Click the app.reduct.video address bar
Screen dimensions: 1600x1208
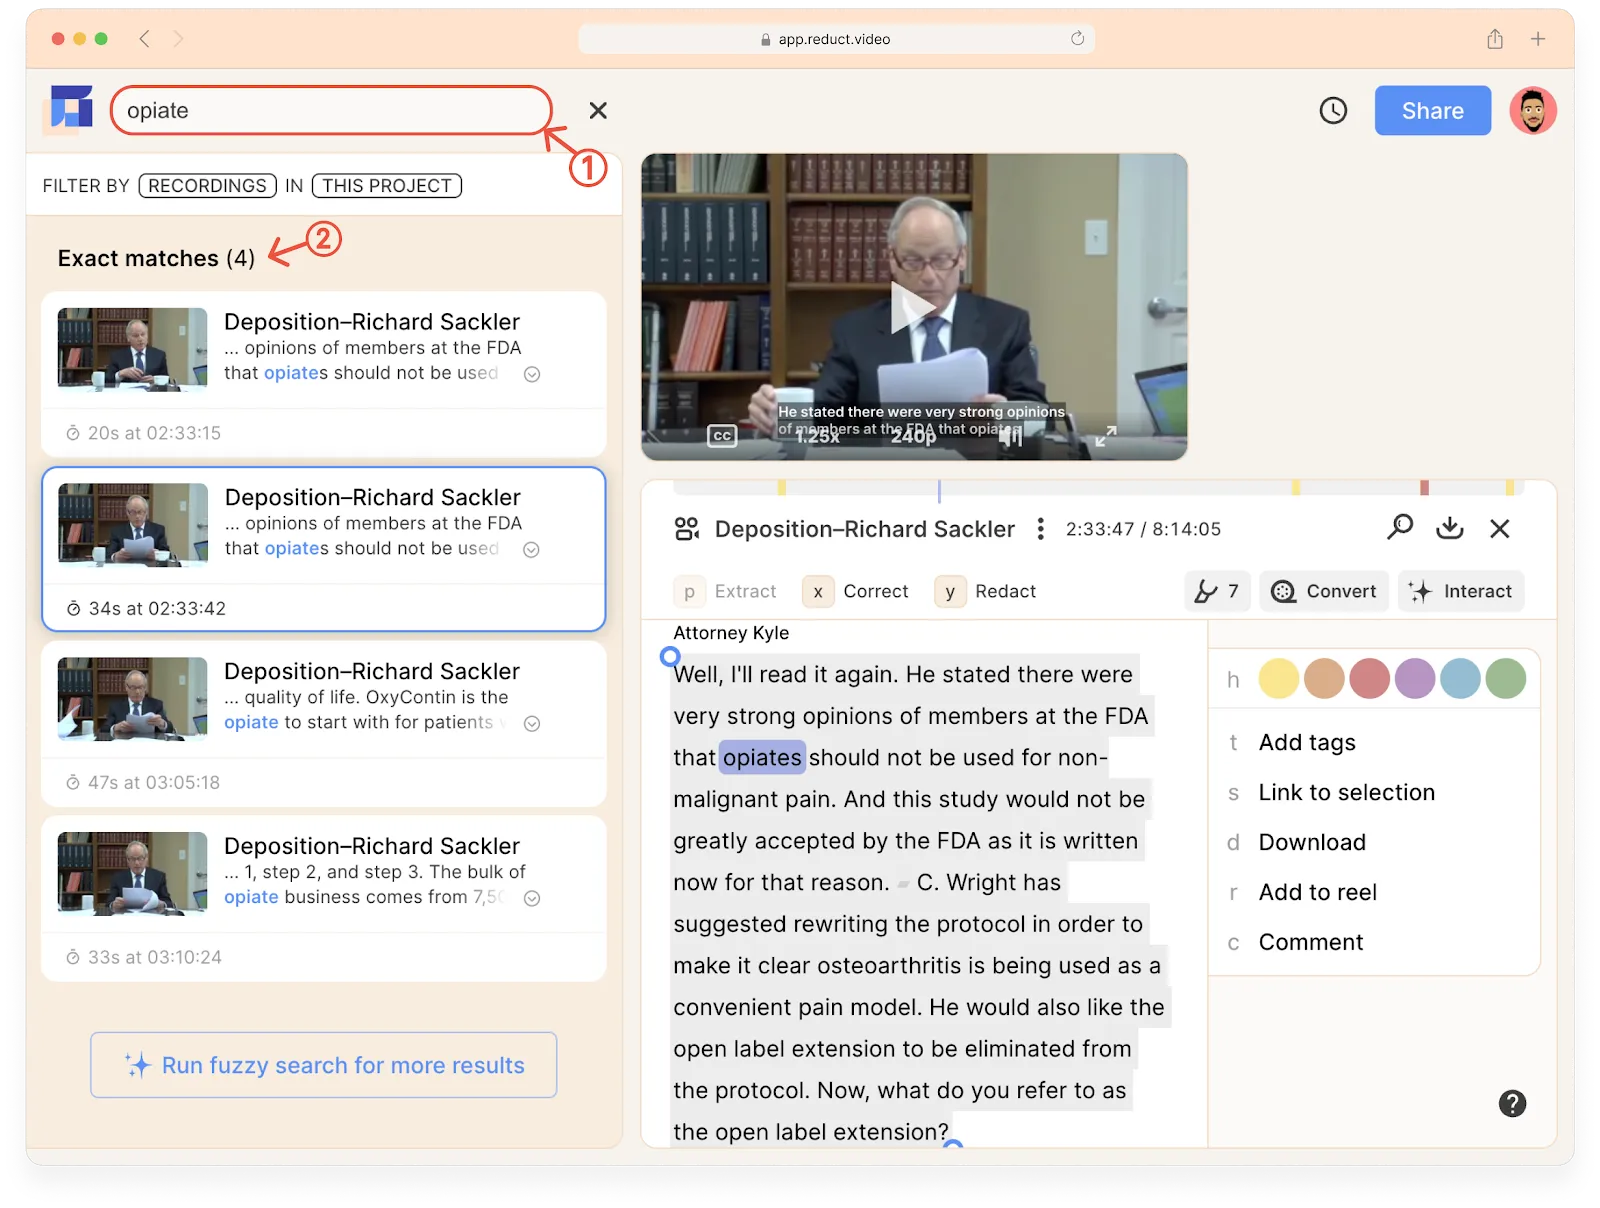pos(836,39)
